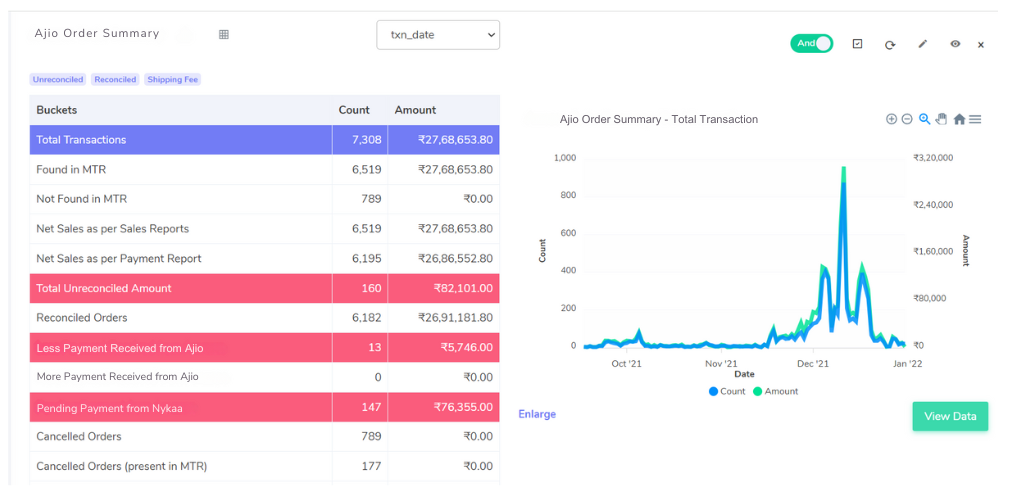Click the 7,308 total transactions count
Image resolution: width=1009 pixels, height=504 pixels.
coord(367,140)
